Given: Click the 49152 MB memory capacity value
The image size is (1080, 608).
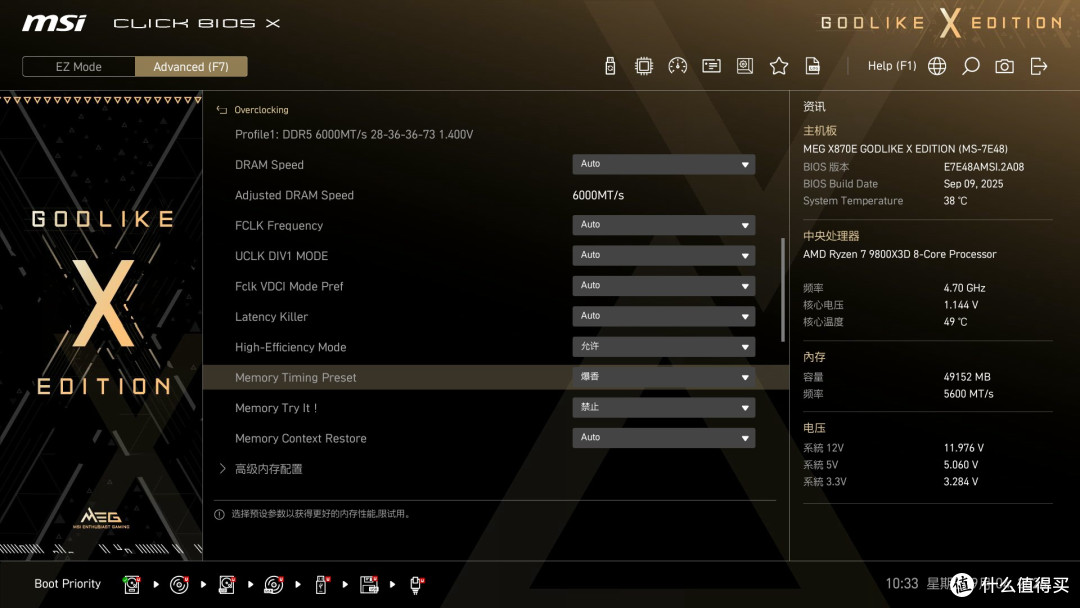Looking at the screenshot, I should [967, 377].
